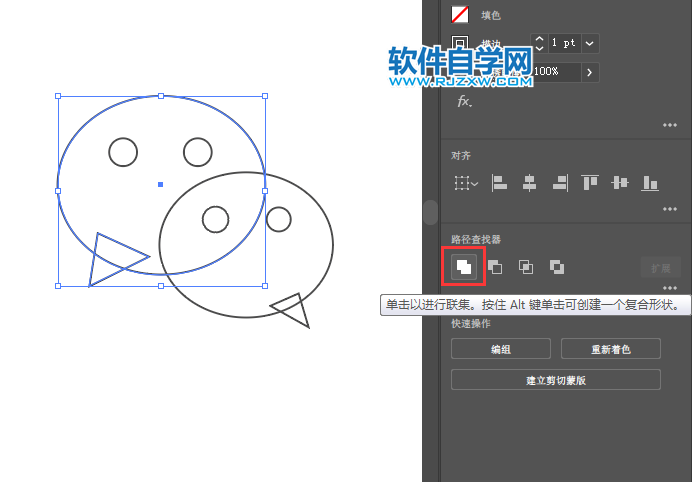Click the 编组 (Group) button
The height and width of the screenshot is (482, 692).
coord(501,349)
